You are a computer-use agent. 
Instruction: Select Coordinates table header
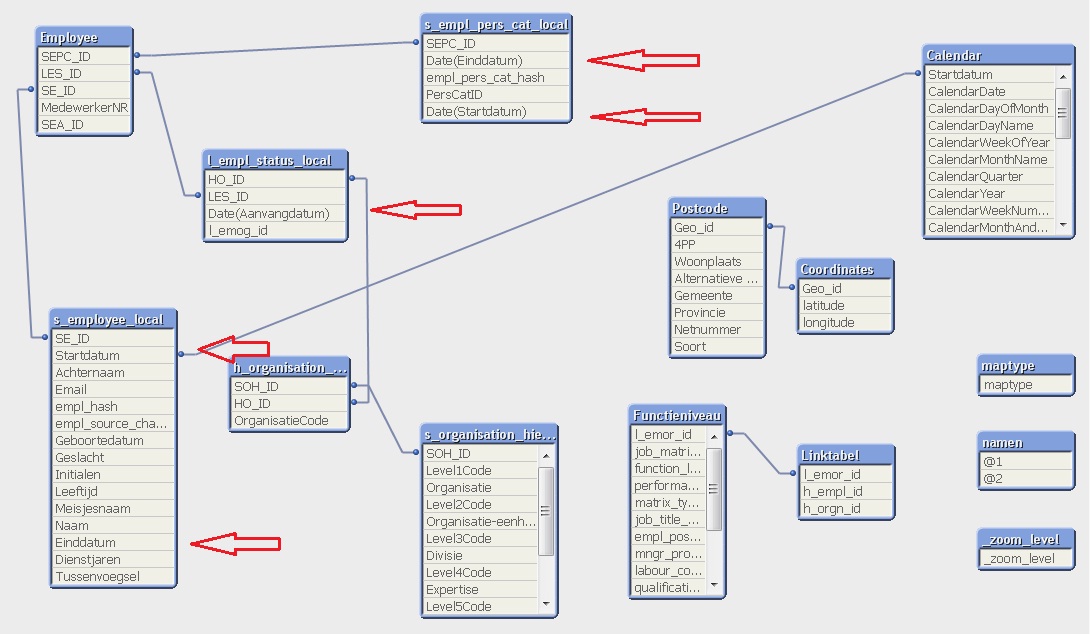click(x=845, y=270)
